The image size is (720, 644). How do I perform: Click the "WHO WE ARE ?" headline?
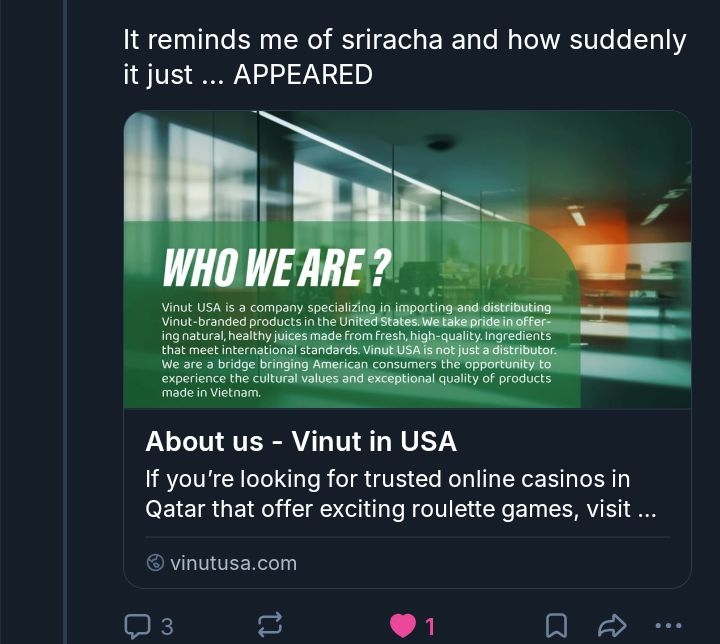click(277, 267)
